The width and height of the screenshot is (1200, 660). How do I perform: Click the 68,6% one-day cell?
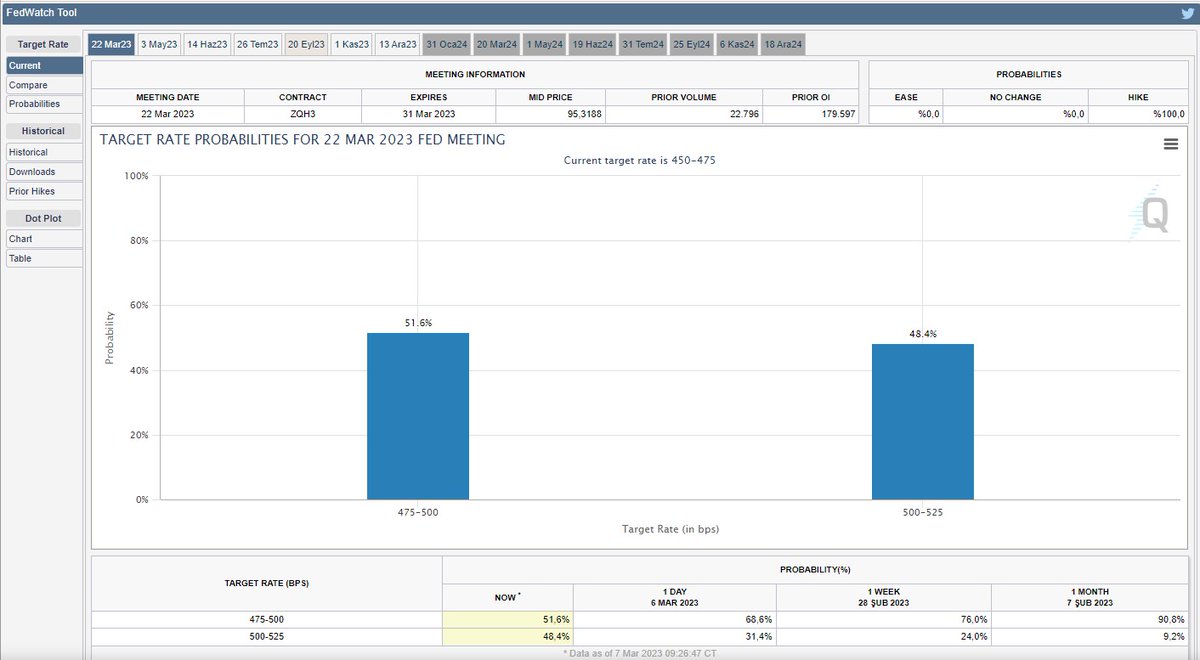[x=674, y=620]
